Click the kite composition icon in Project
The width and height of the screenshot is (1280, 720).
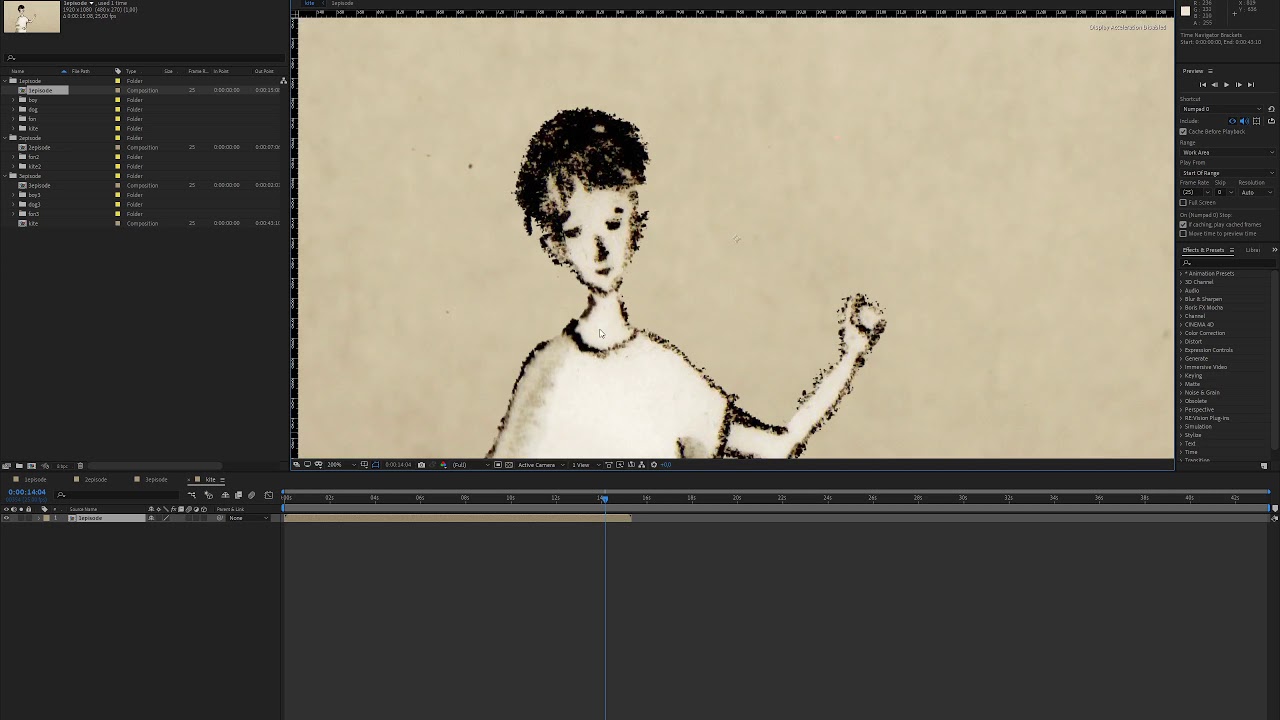22,223
